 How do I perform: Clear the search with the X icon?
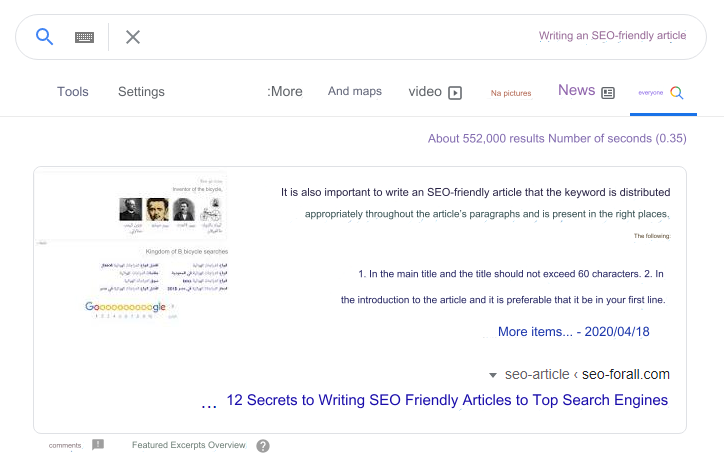133,37
